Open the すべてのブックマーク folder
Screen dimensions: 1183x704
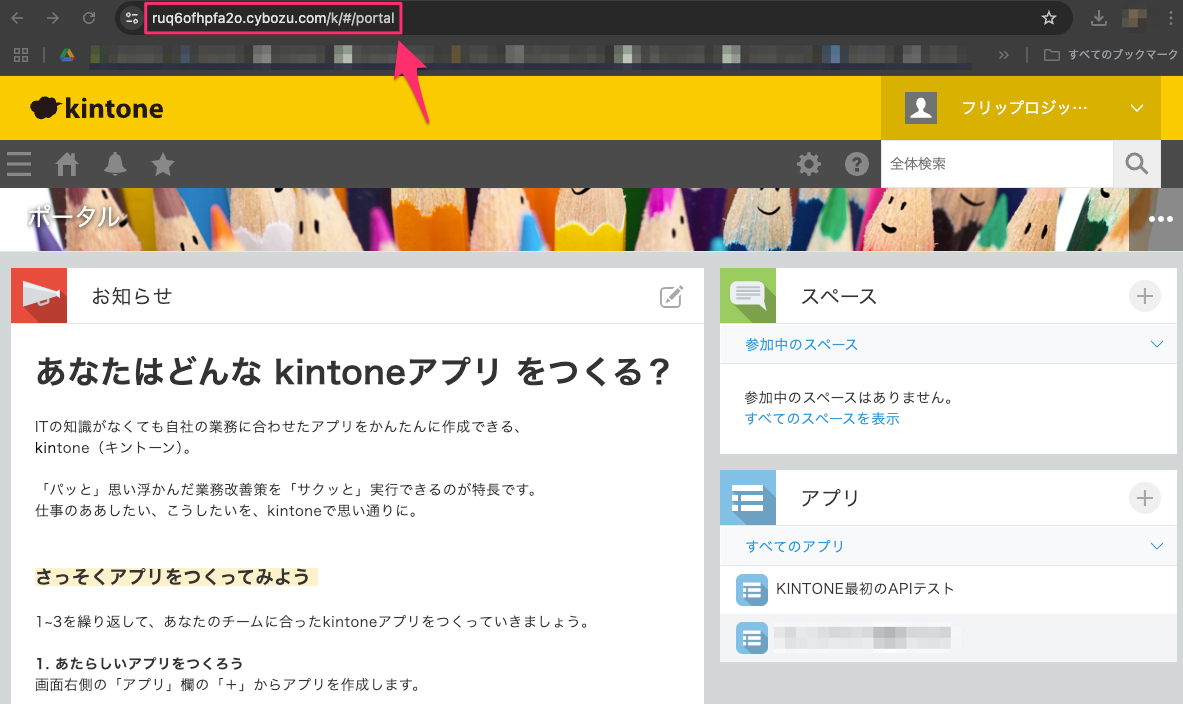pos(1111,54)
